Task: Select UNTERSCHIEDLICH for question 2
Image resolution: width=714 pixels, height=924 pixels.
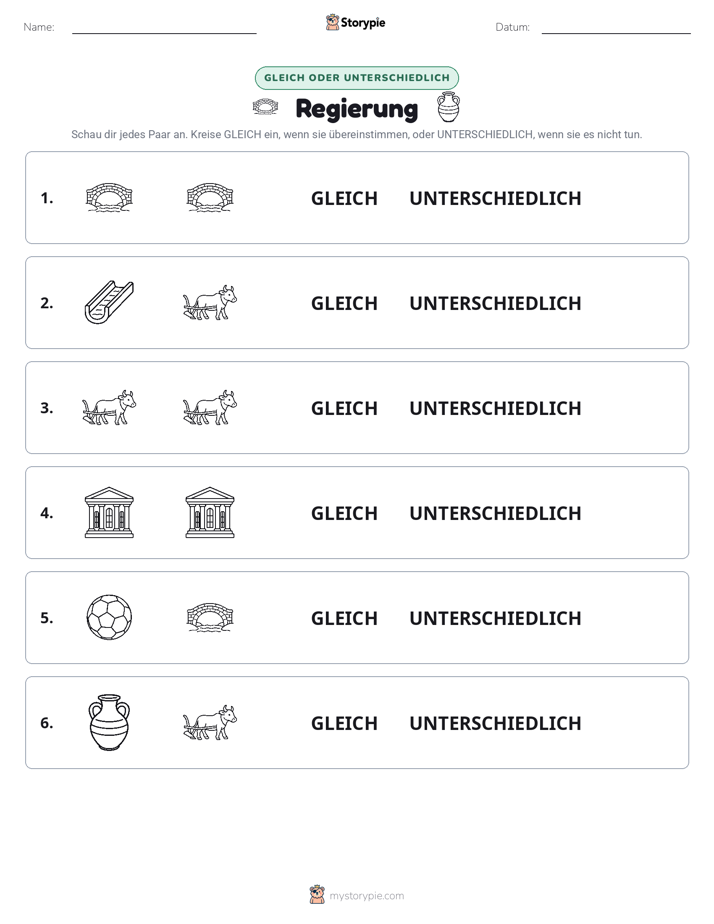Action: click(x=495, y=303)
